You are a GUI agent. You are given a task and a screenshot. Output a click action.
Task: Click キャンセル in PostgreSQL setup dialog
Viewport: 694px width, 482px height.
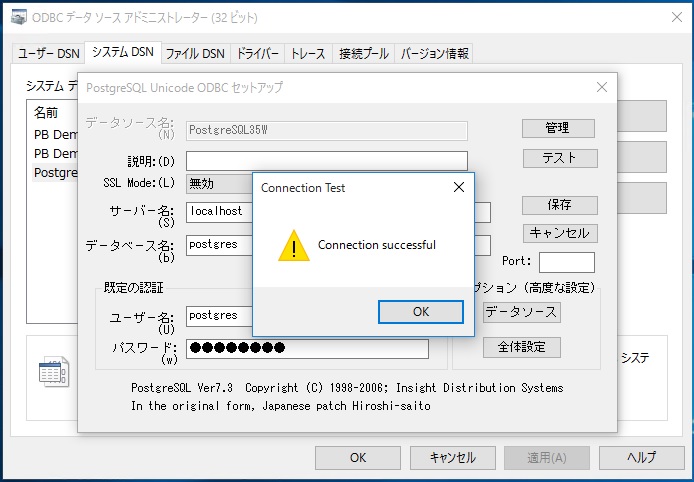click(560, 233)
